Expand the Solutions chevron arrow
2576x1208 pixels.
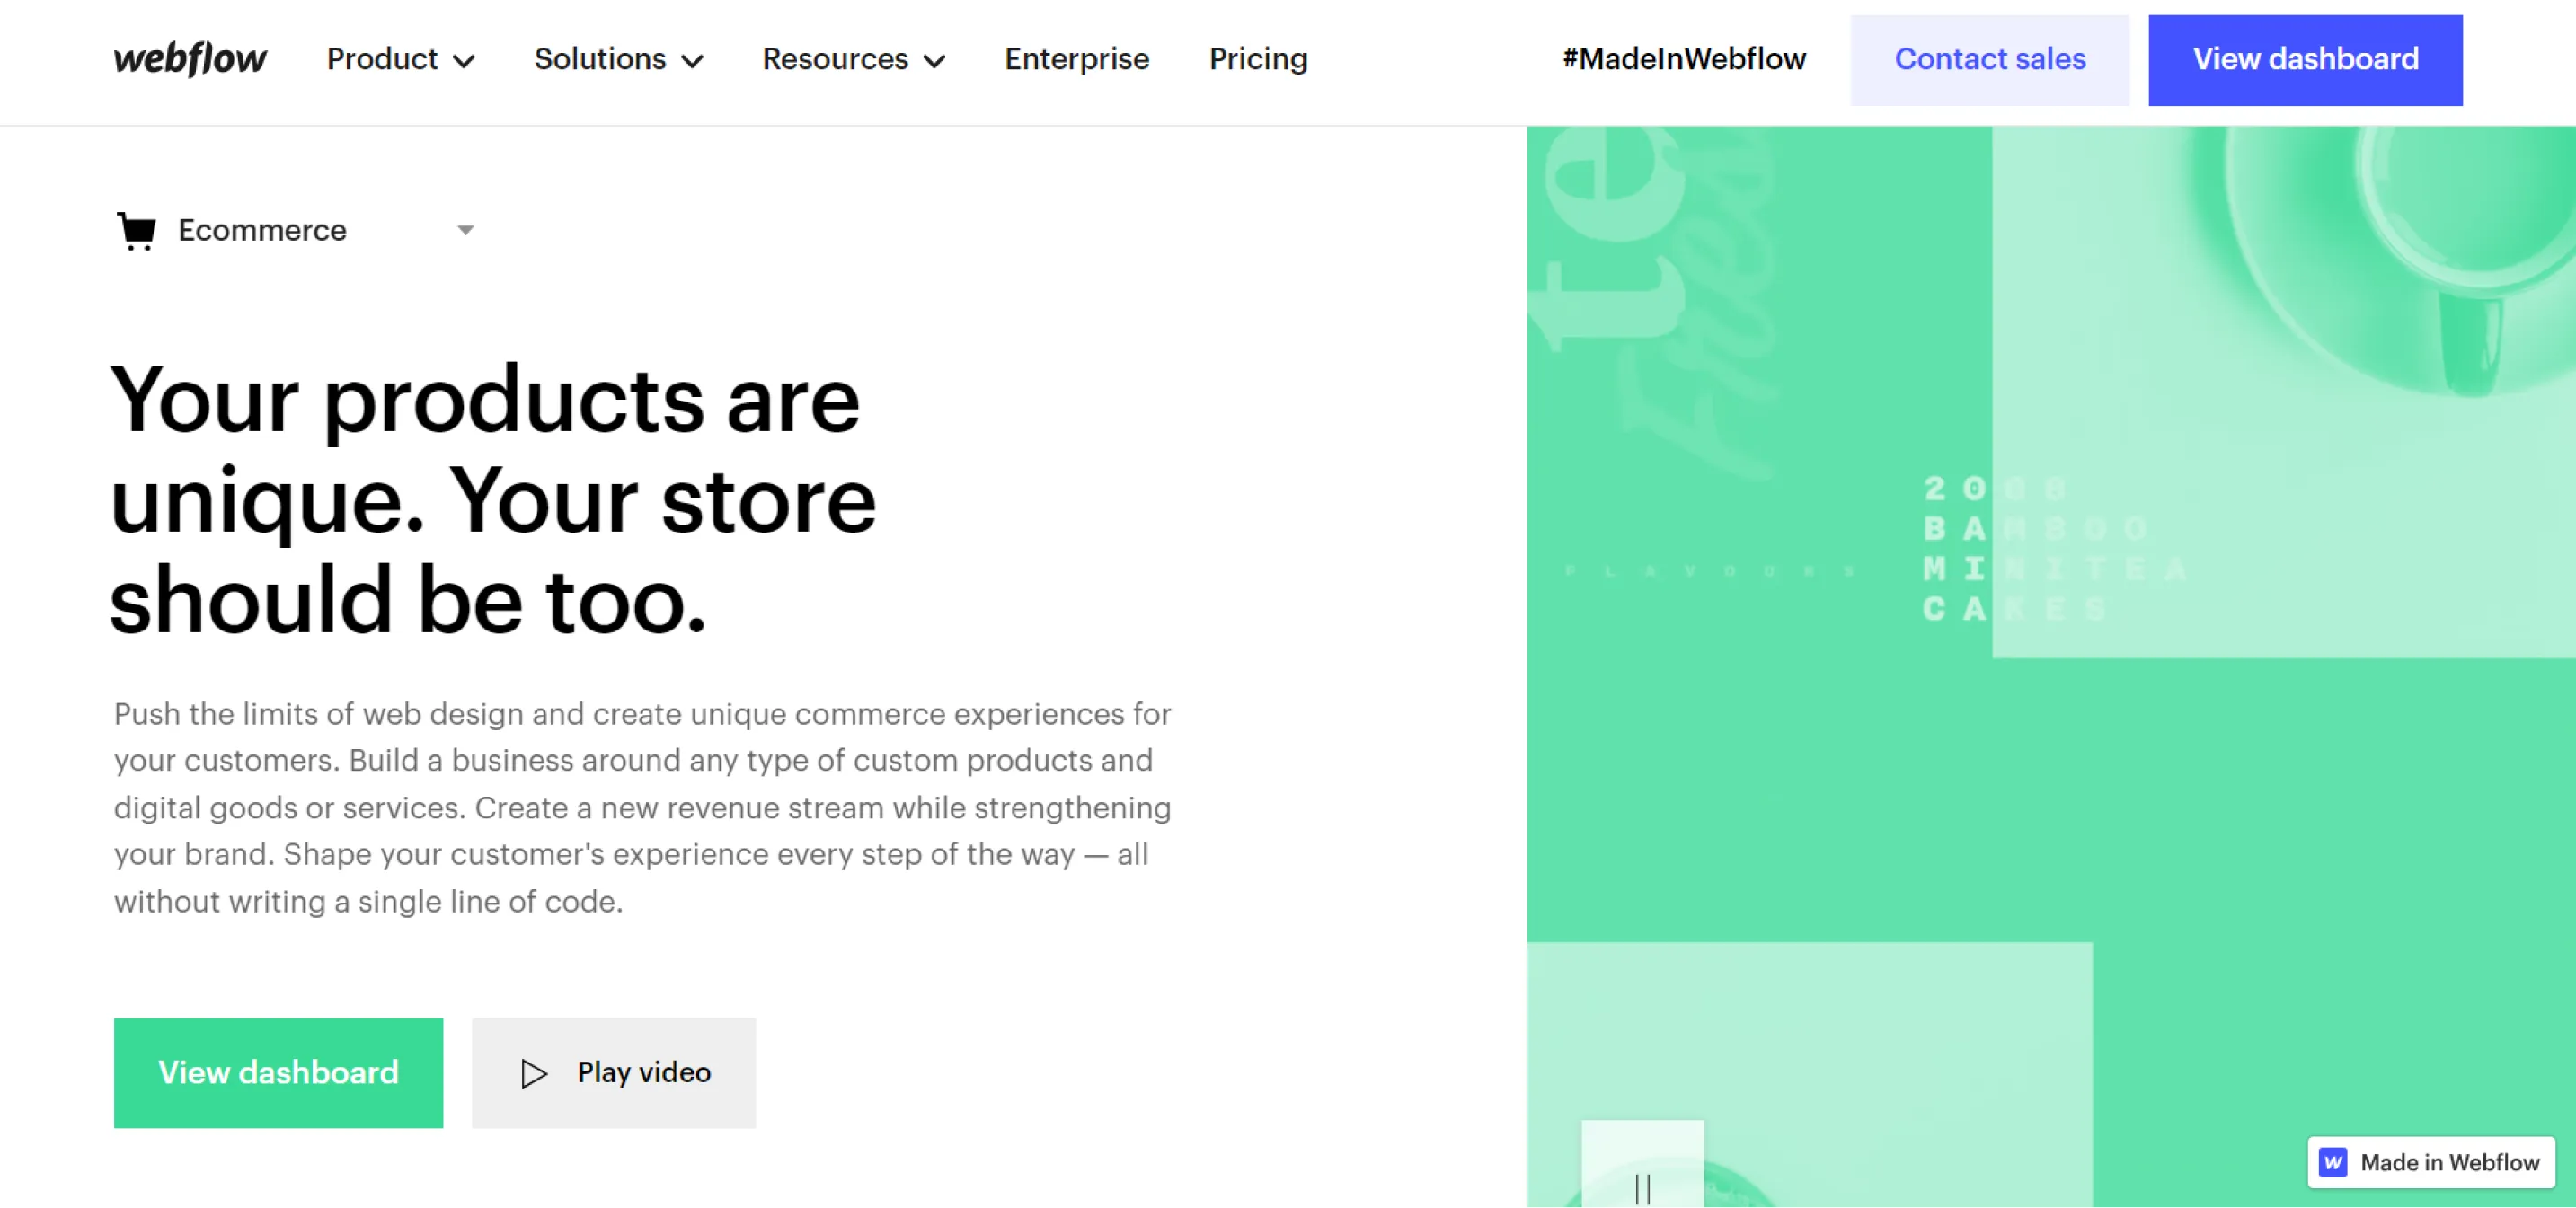692,62
